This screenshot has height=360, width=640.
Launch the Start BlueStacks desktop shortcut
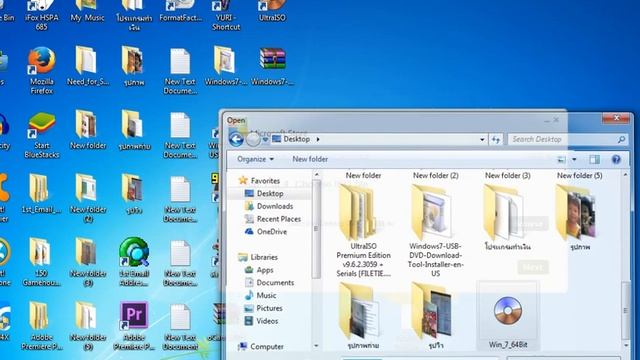coord(42,135)
